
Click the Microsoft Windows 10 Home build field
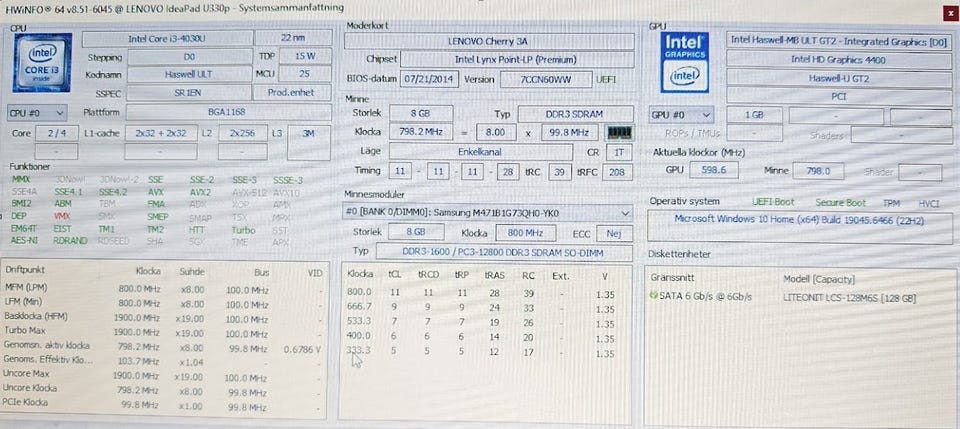point(800,227)
